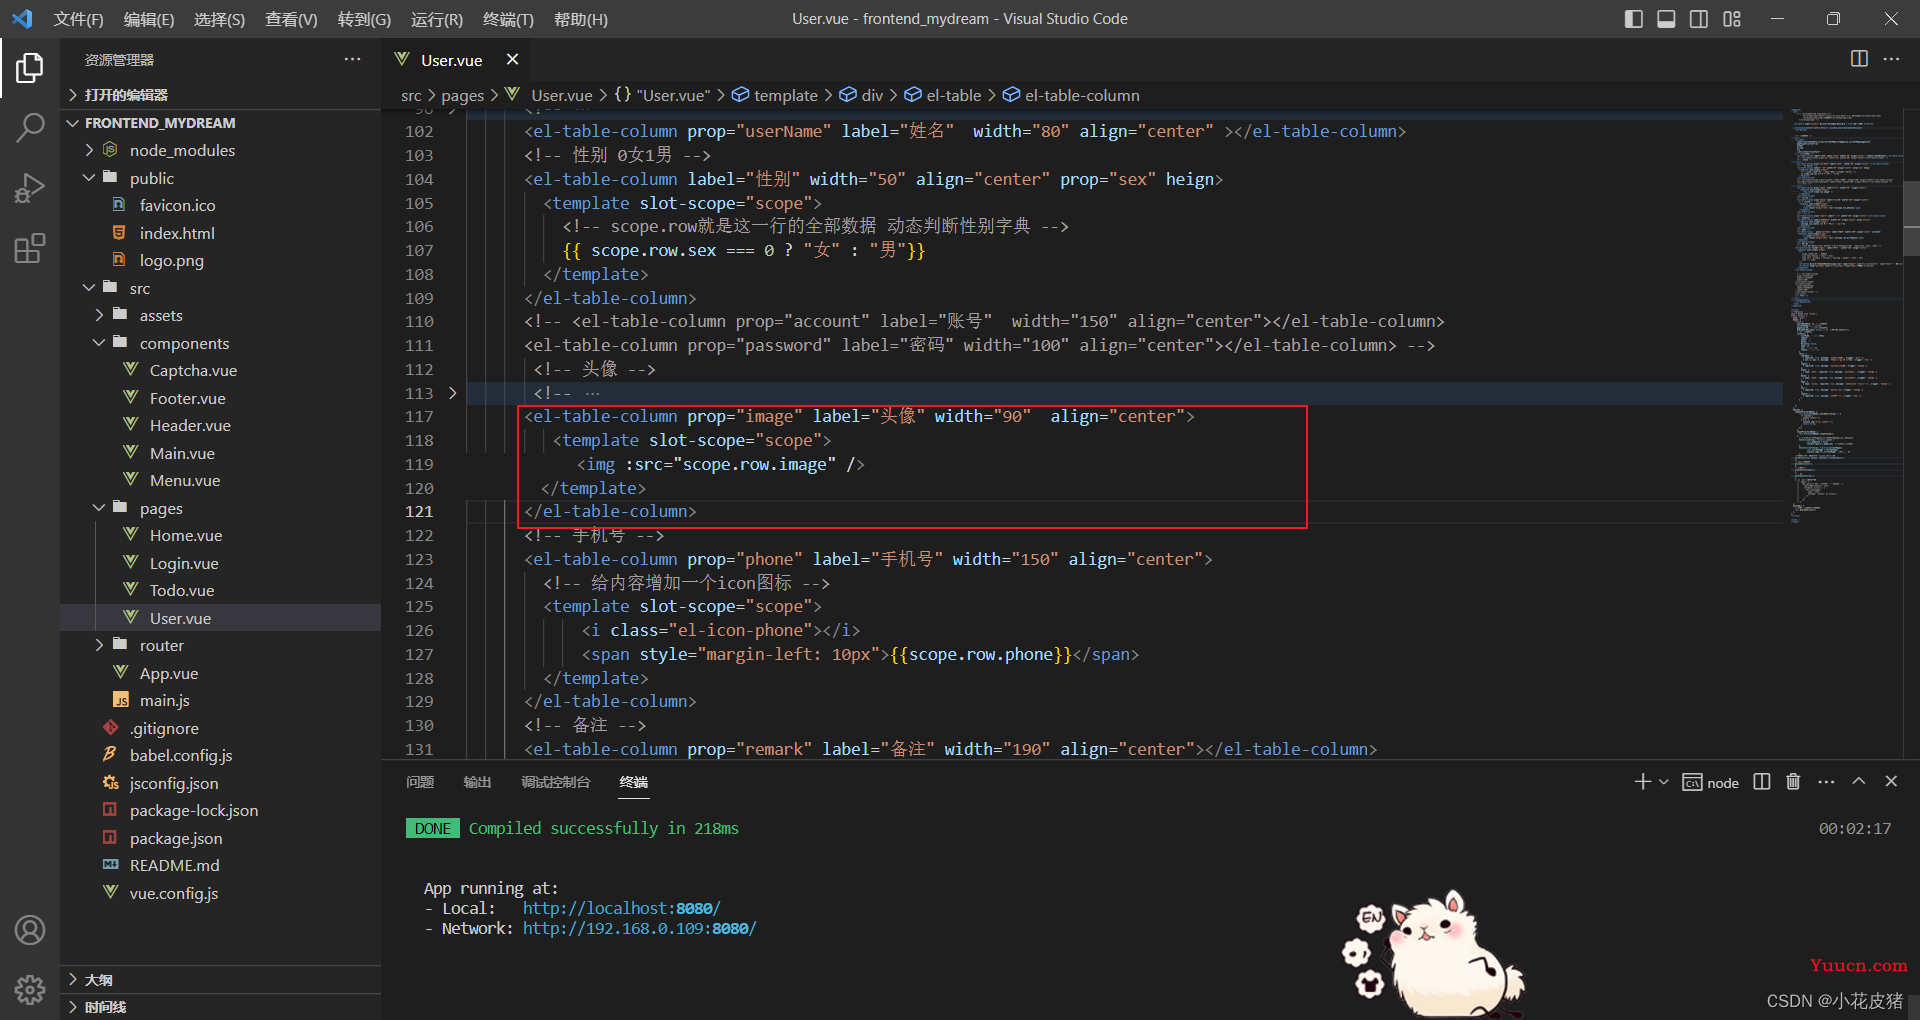Image resolution: width=1920 pixels, height=1020 pixels.
Task: Open Explorer views and more actions
Action: click(x=352, y=59)
